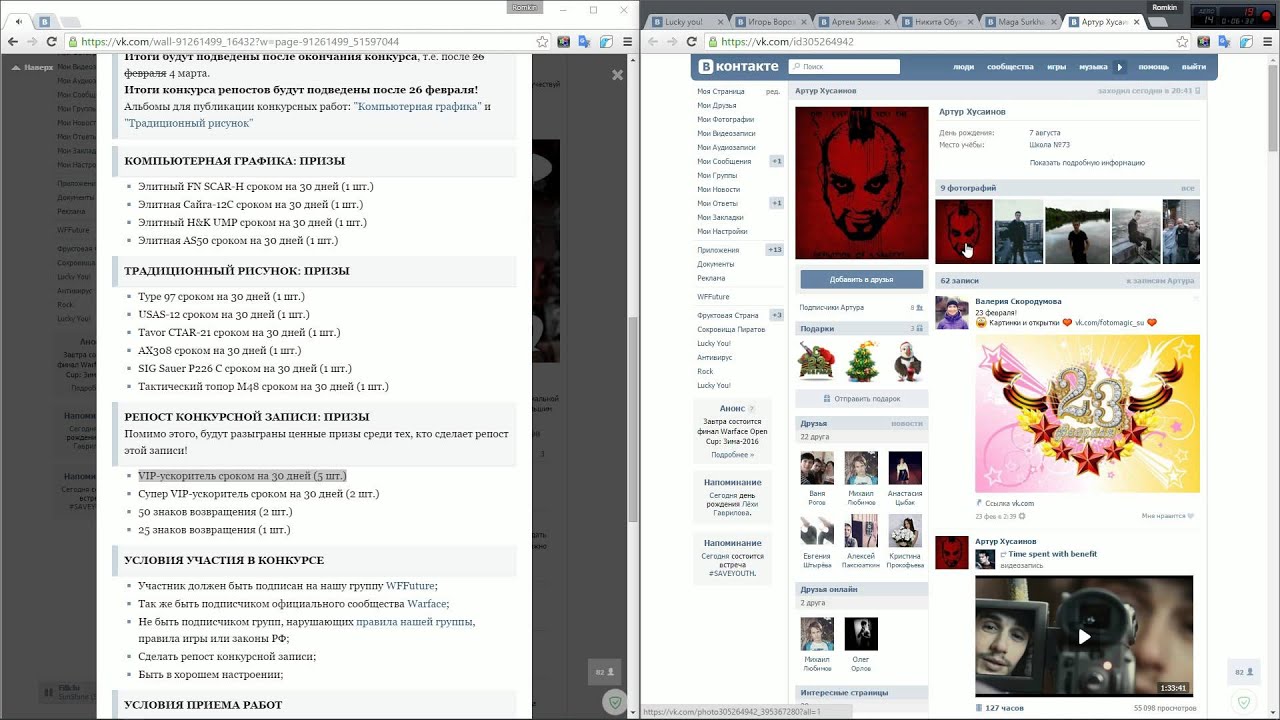Viewport: 1280px width, 720px height.
Task: Select text "VIP-ускоритель сроком на 30 дней (5 шт.)"
Action: click(x=242, y=476)
